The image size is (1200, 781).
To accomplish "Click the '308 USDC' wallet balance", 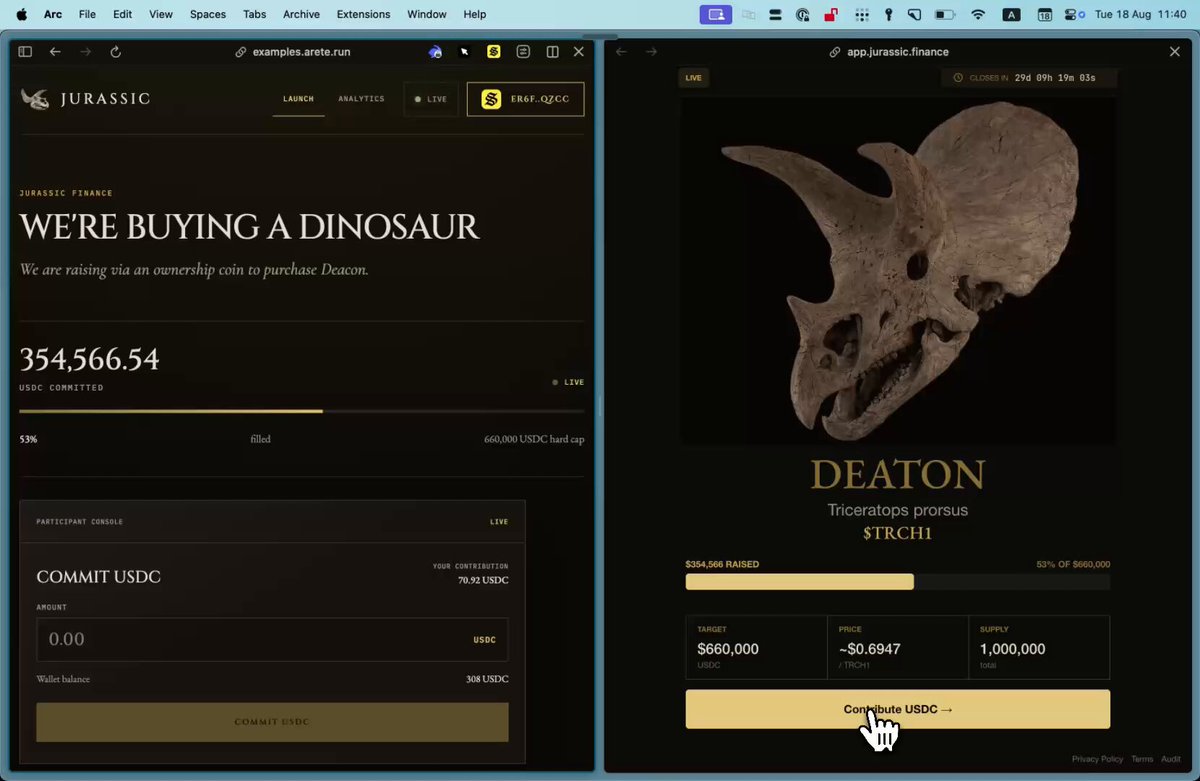I will [487, 679].
